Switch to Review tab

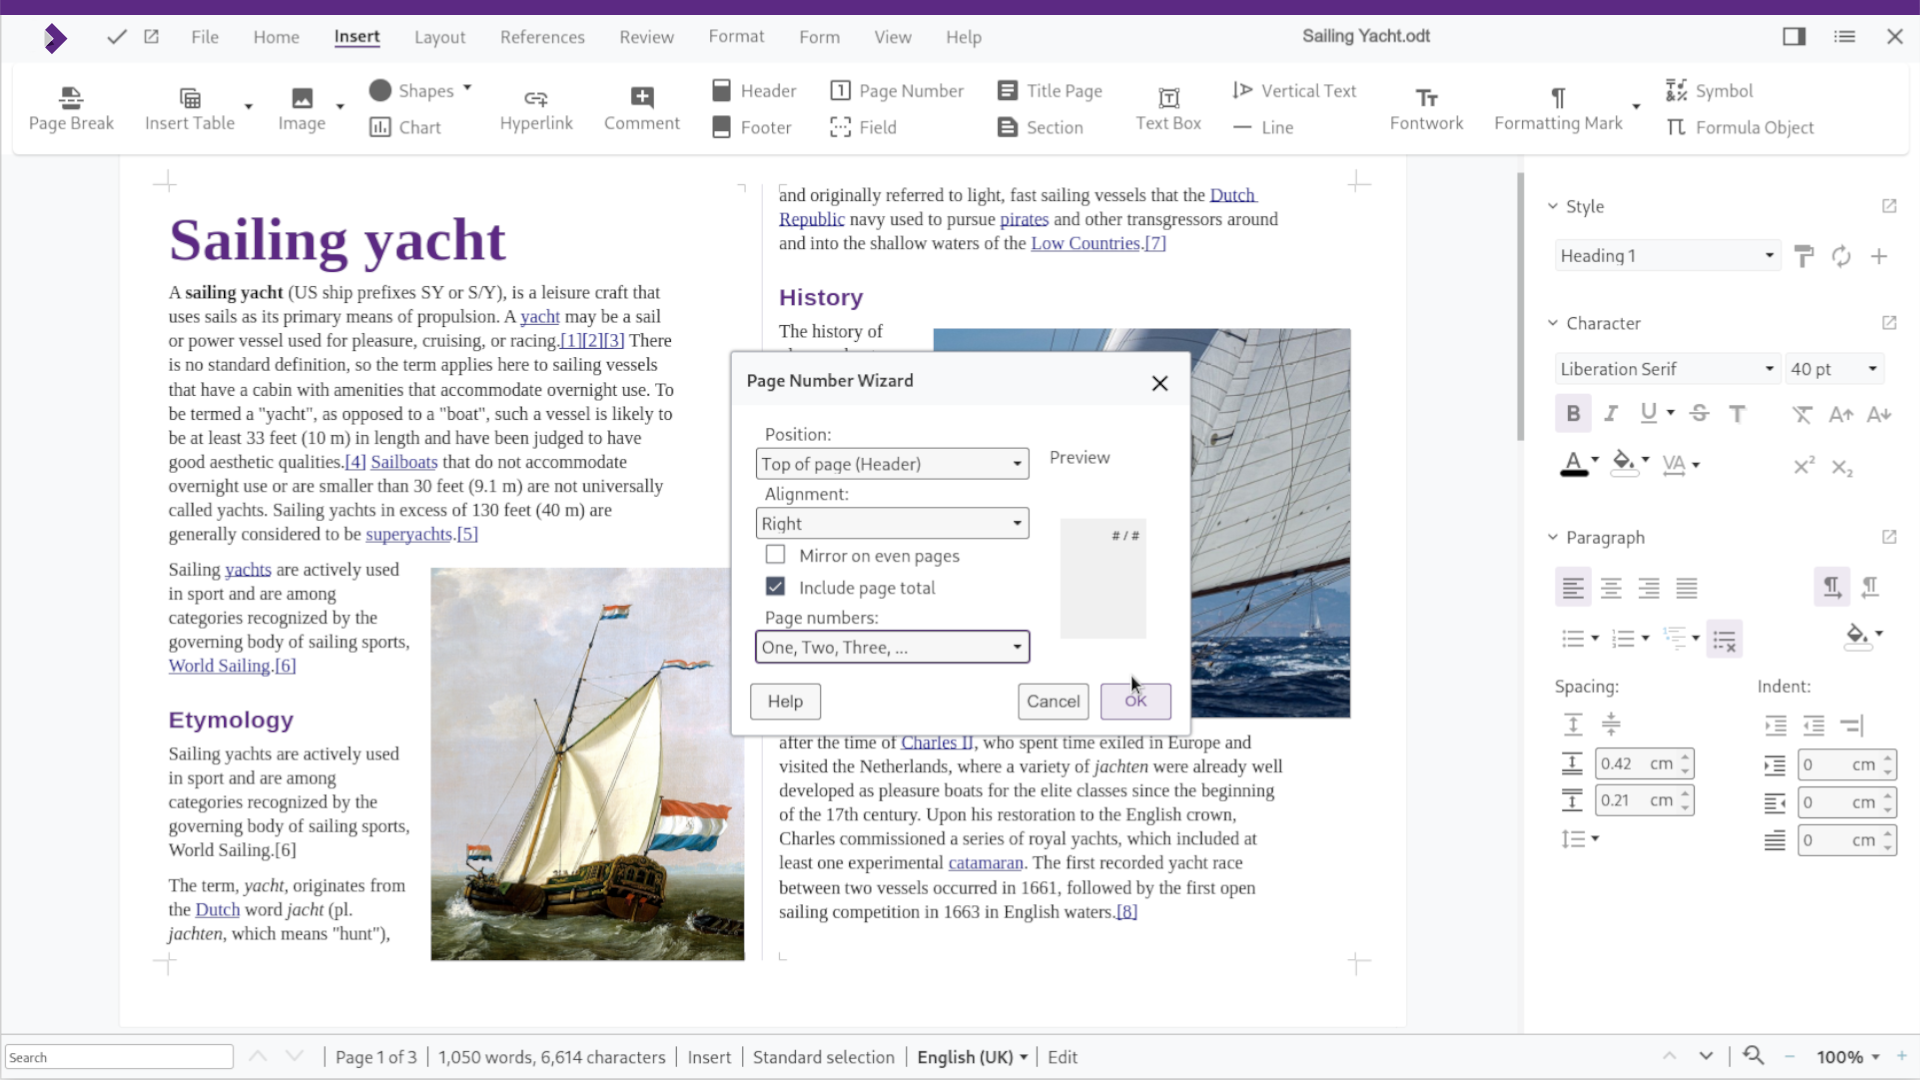click(646, 37)
